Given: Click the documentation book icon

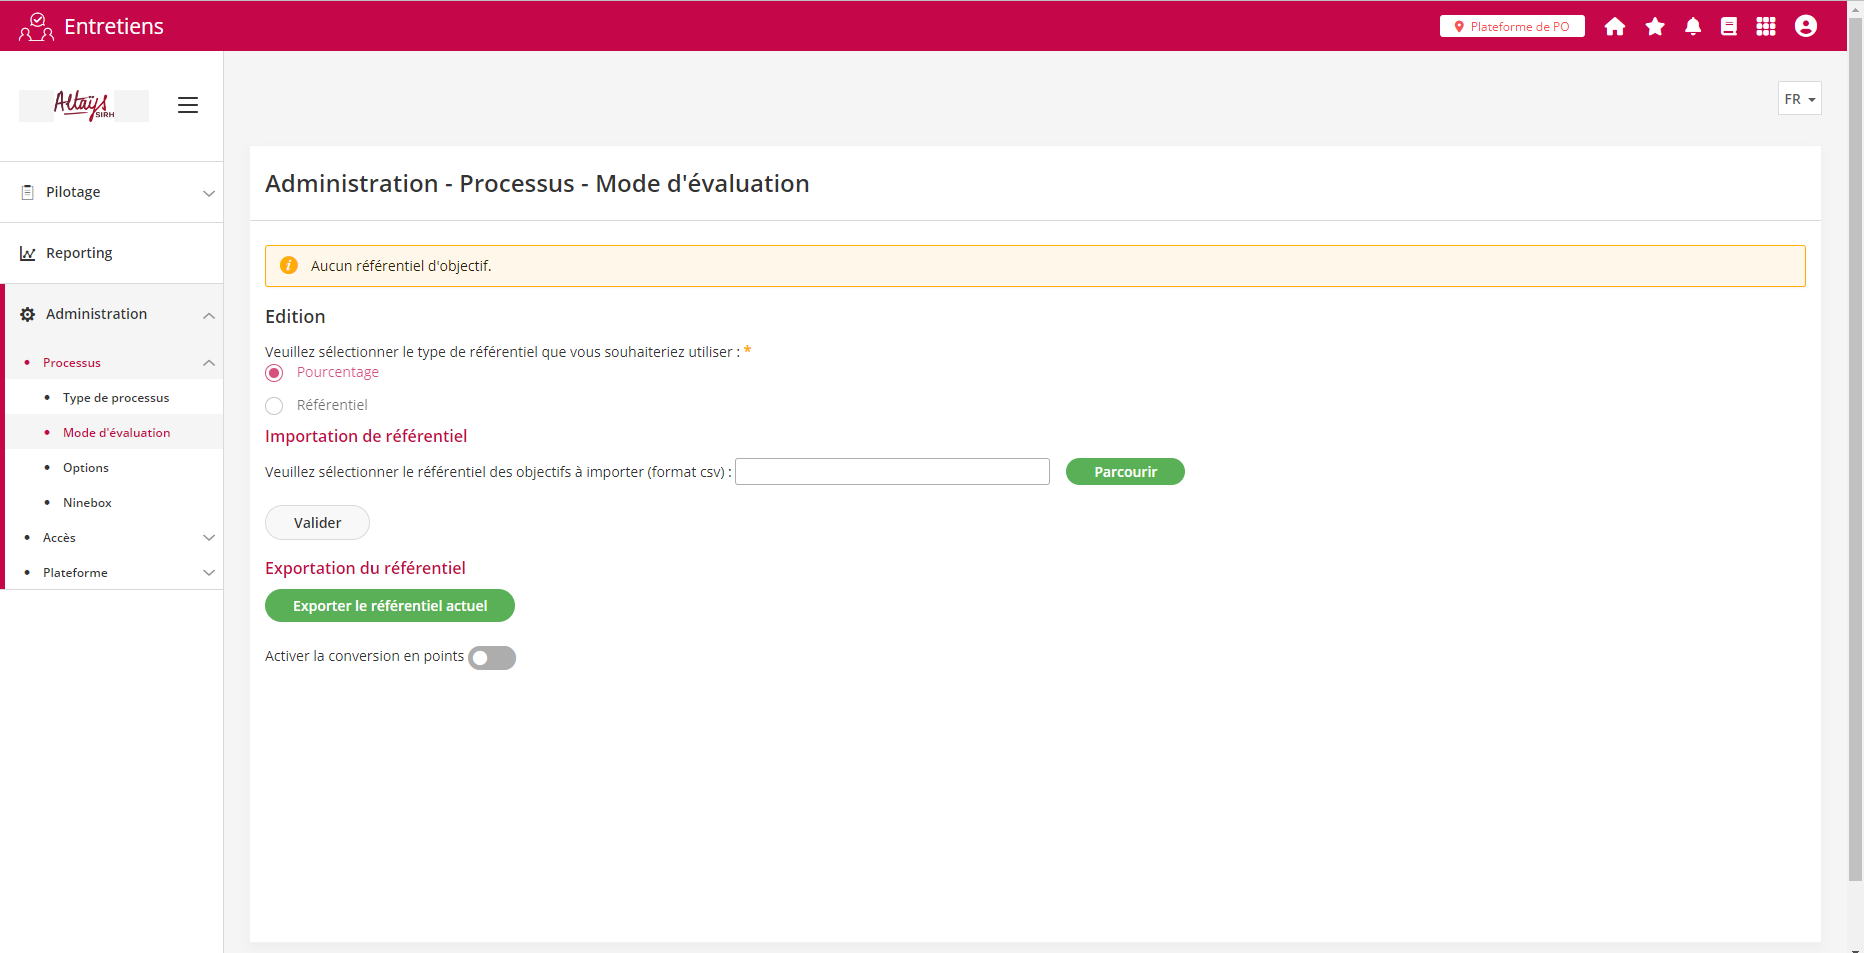Looking at the screenshot, I should (x=1729, y=27).
